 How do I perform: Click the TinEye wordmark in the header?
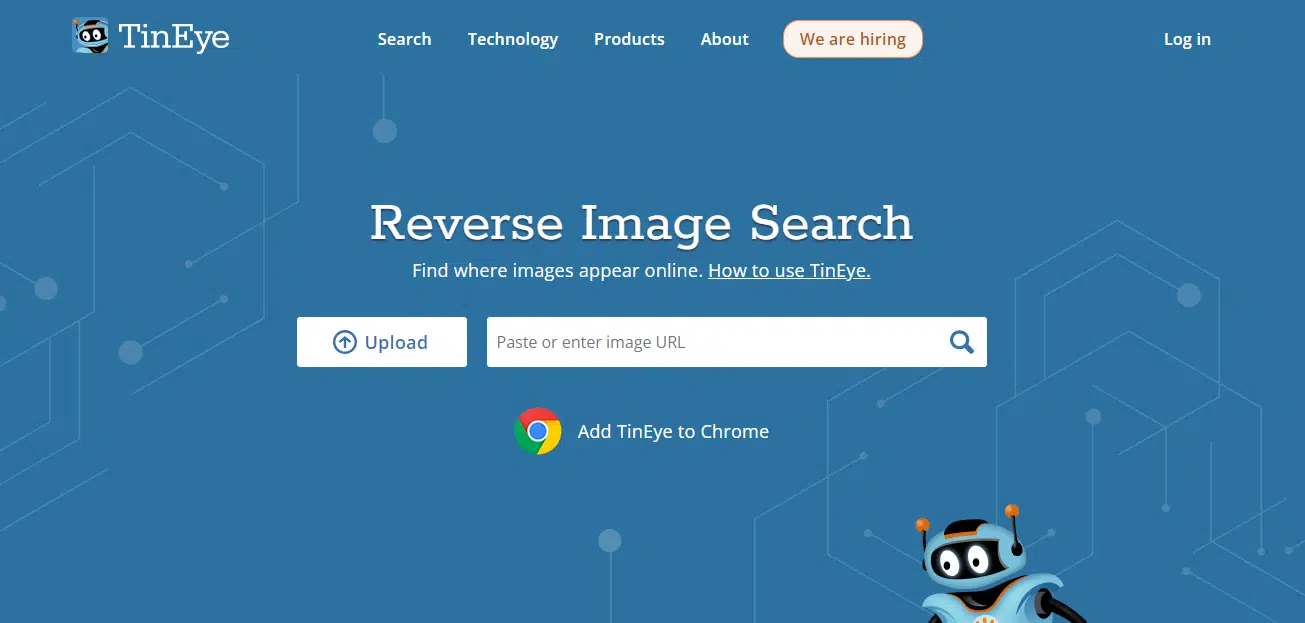[174, 38]
